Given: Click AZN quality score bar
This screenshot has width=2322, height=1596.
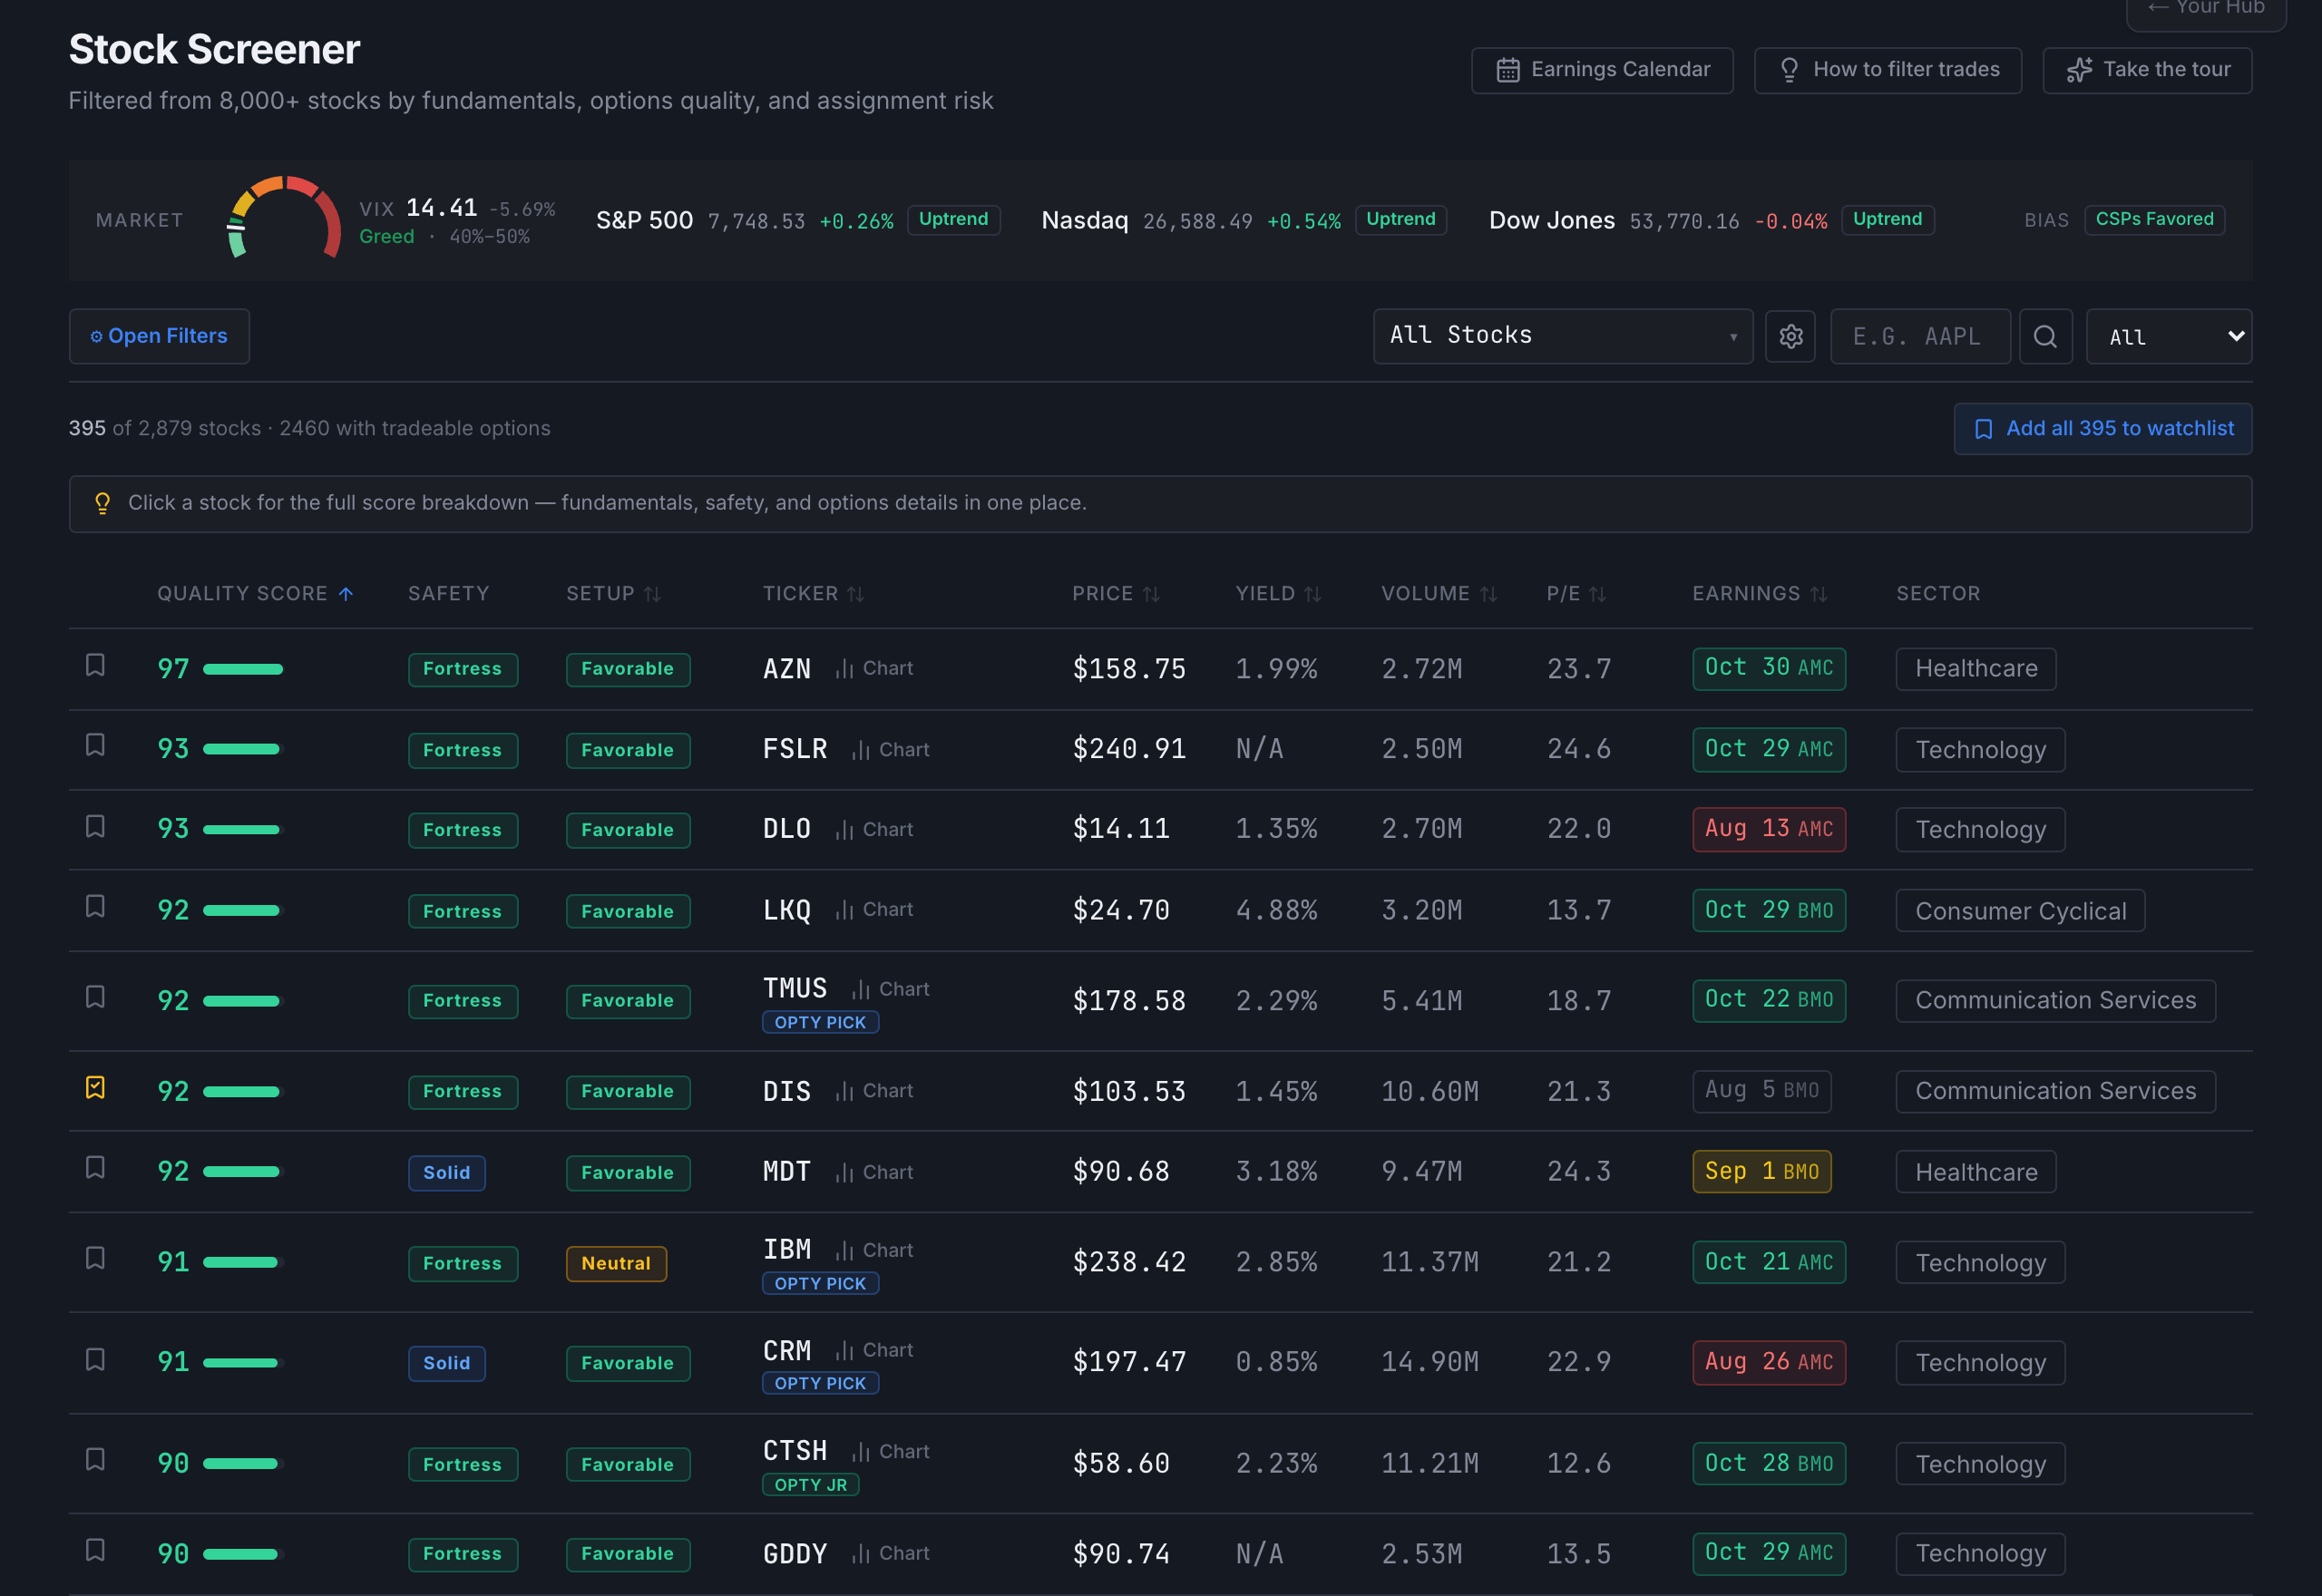Looking at the screenshot, I should 243,669.
